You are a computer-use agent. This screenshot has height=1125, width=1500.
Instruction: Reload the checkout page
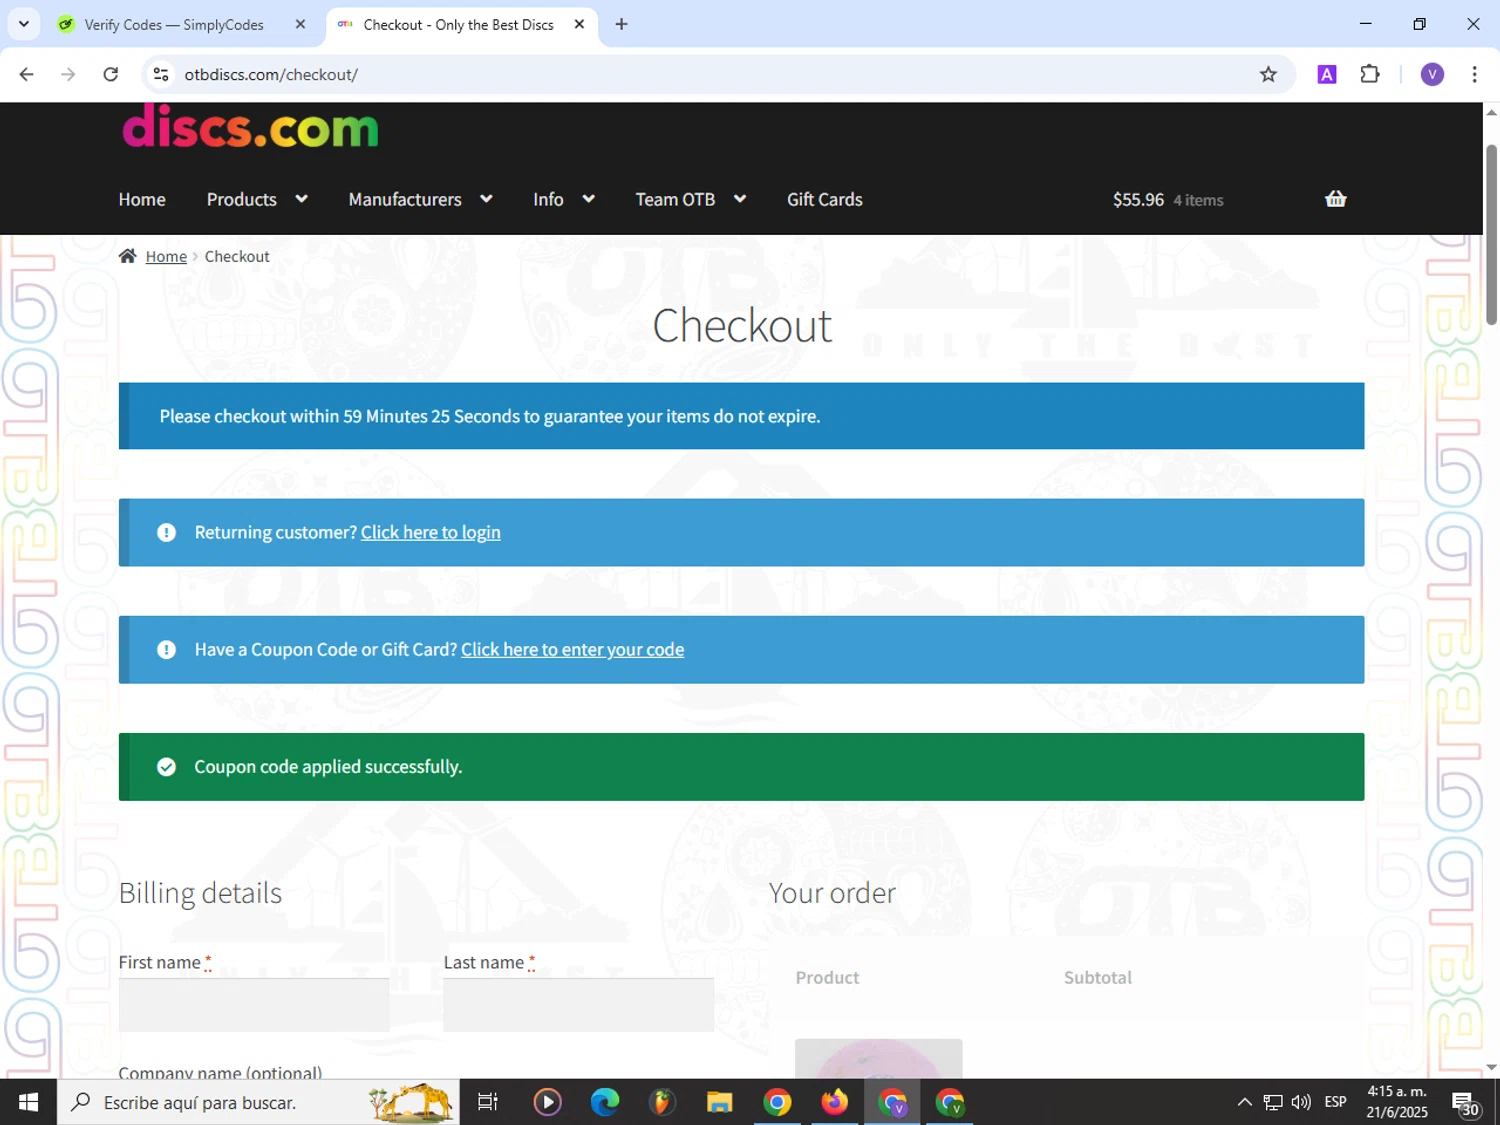111,74
